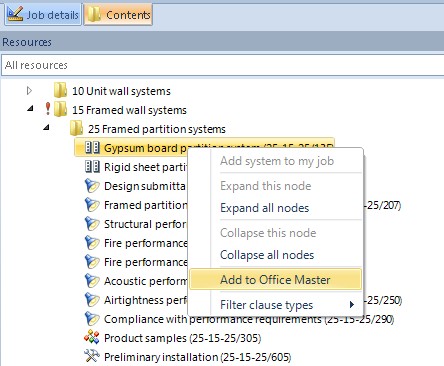Click the Design submittal clause icon
Viewport: 444px width, 366px height.
[x=92, y=186]
